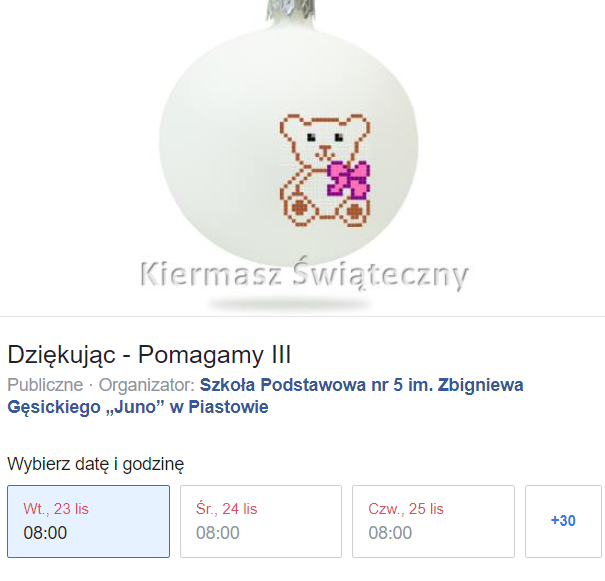The width and height of the screenshot is (605, 581).
Task: Open organizer Szkoła Podstawowa nr 5 link
Action: click(362, 385)
